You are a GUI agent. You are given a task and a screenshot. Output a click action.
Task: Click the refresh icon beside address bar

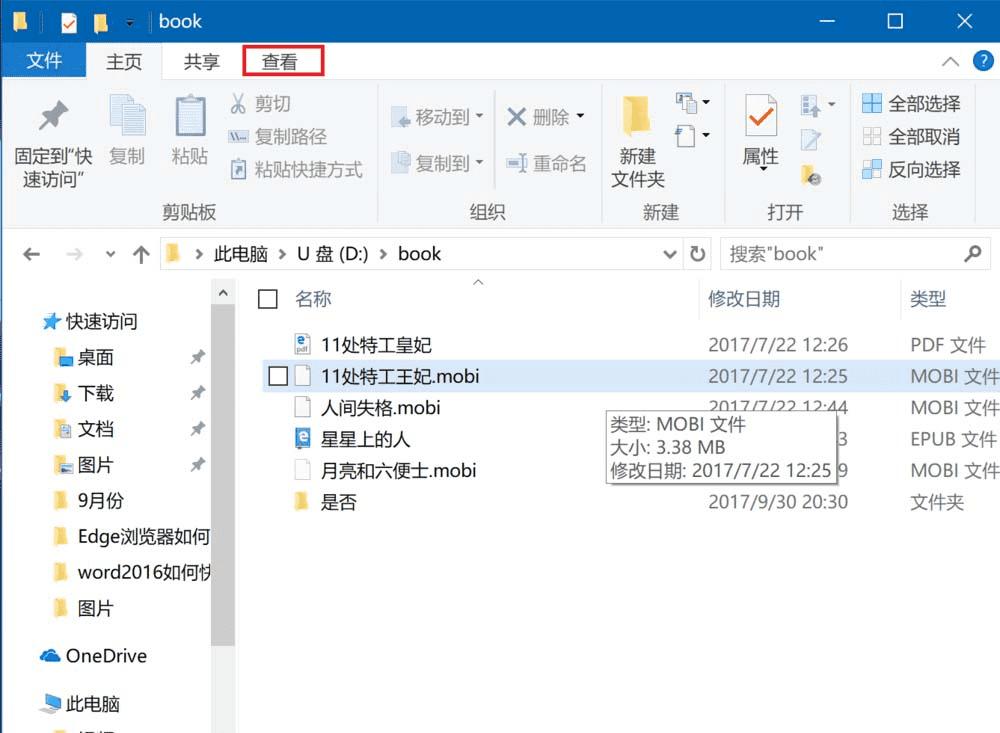click(698, 254)
